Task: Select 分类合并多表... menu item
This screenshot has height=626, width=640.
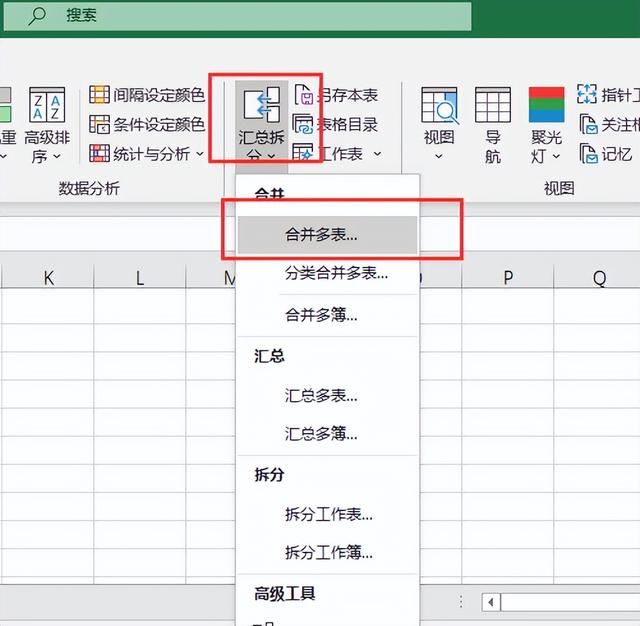Action: coord(327,273)
